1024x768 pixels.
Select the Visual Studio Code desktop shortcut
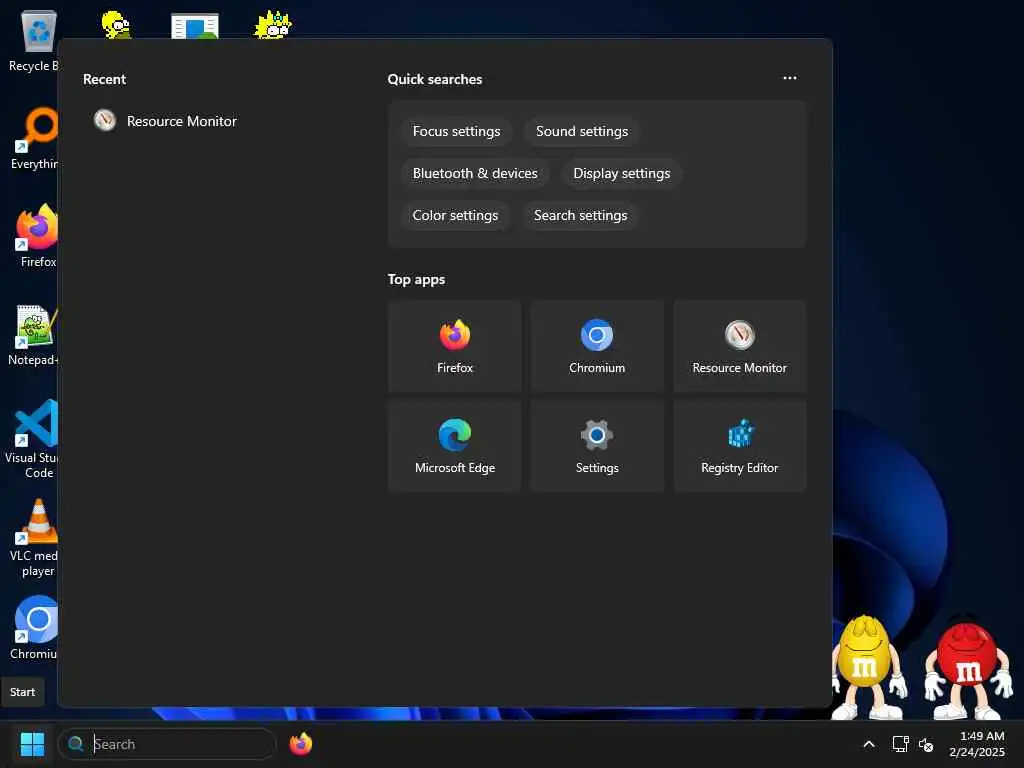coord(33,439)
